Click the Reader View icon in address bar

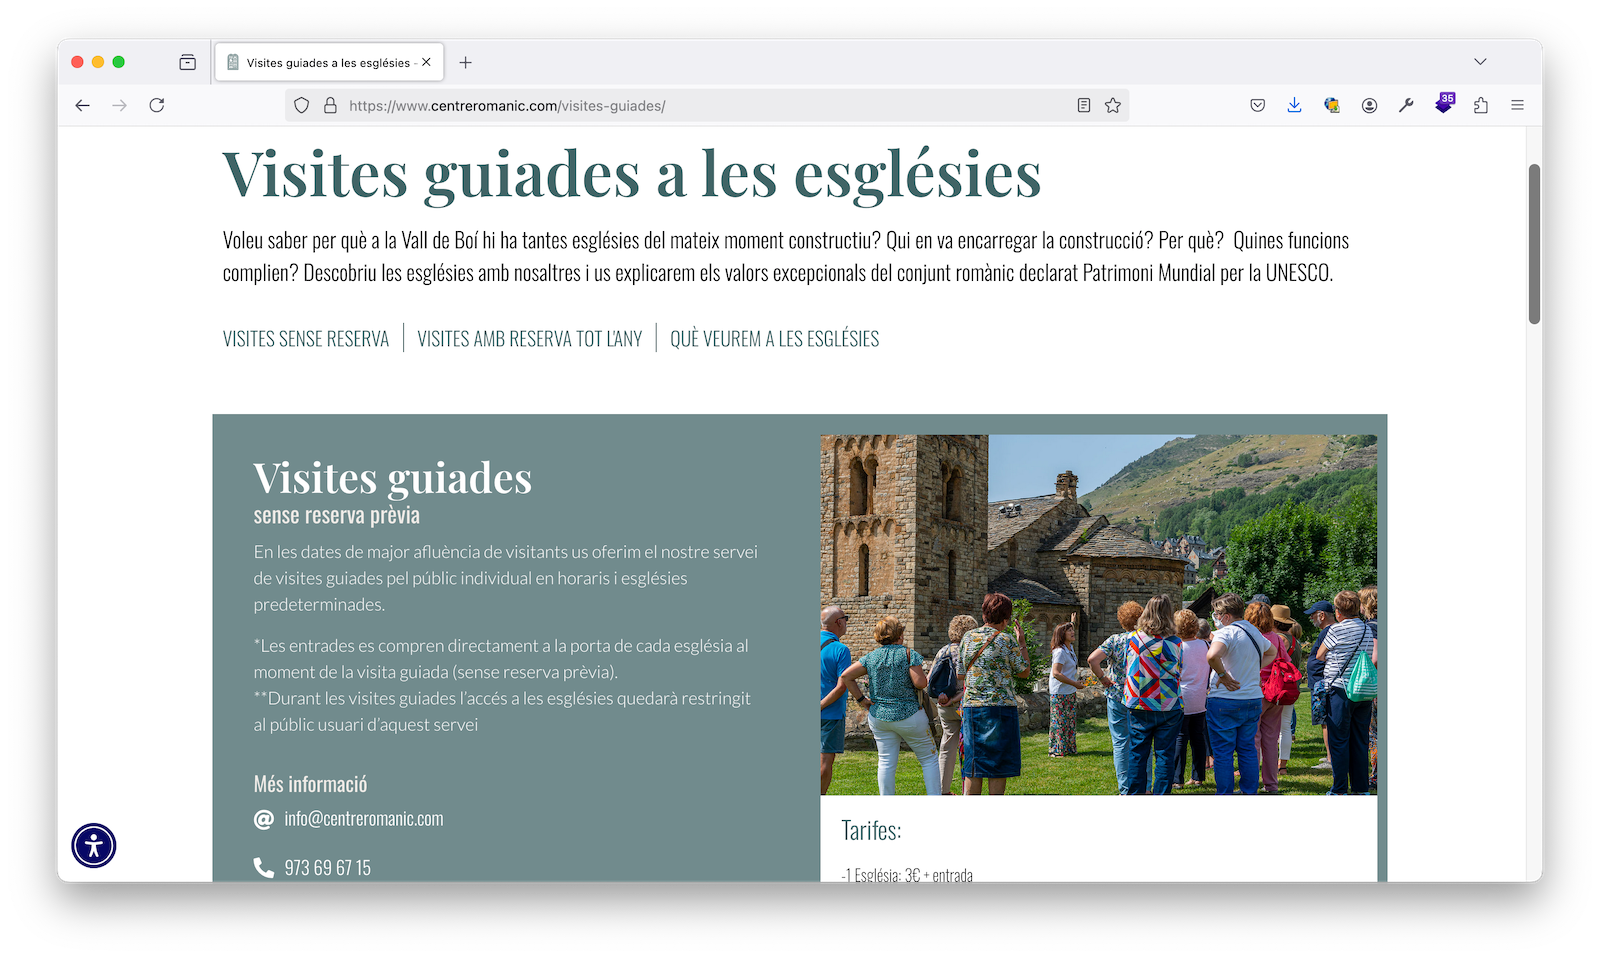pyautogui.click(x=1083, y=105)
